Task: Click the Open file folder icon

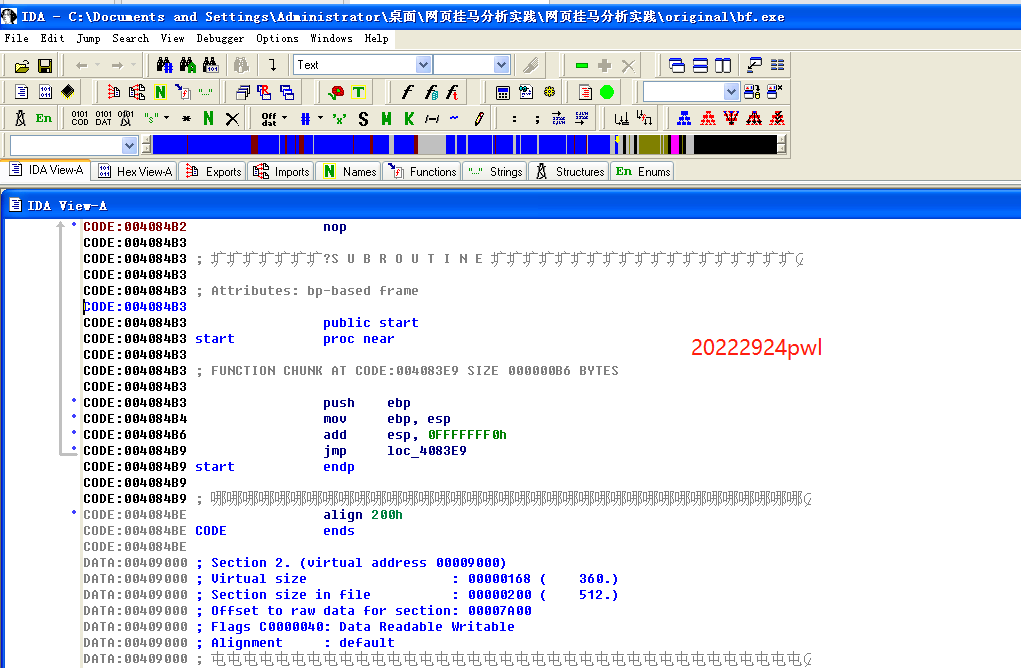Action: tap(21, 66)
